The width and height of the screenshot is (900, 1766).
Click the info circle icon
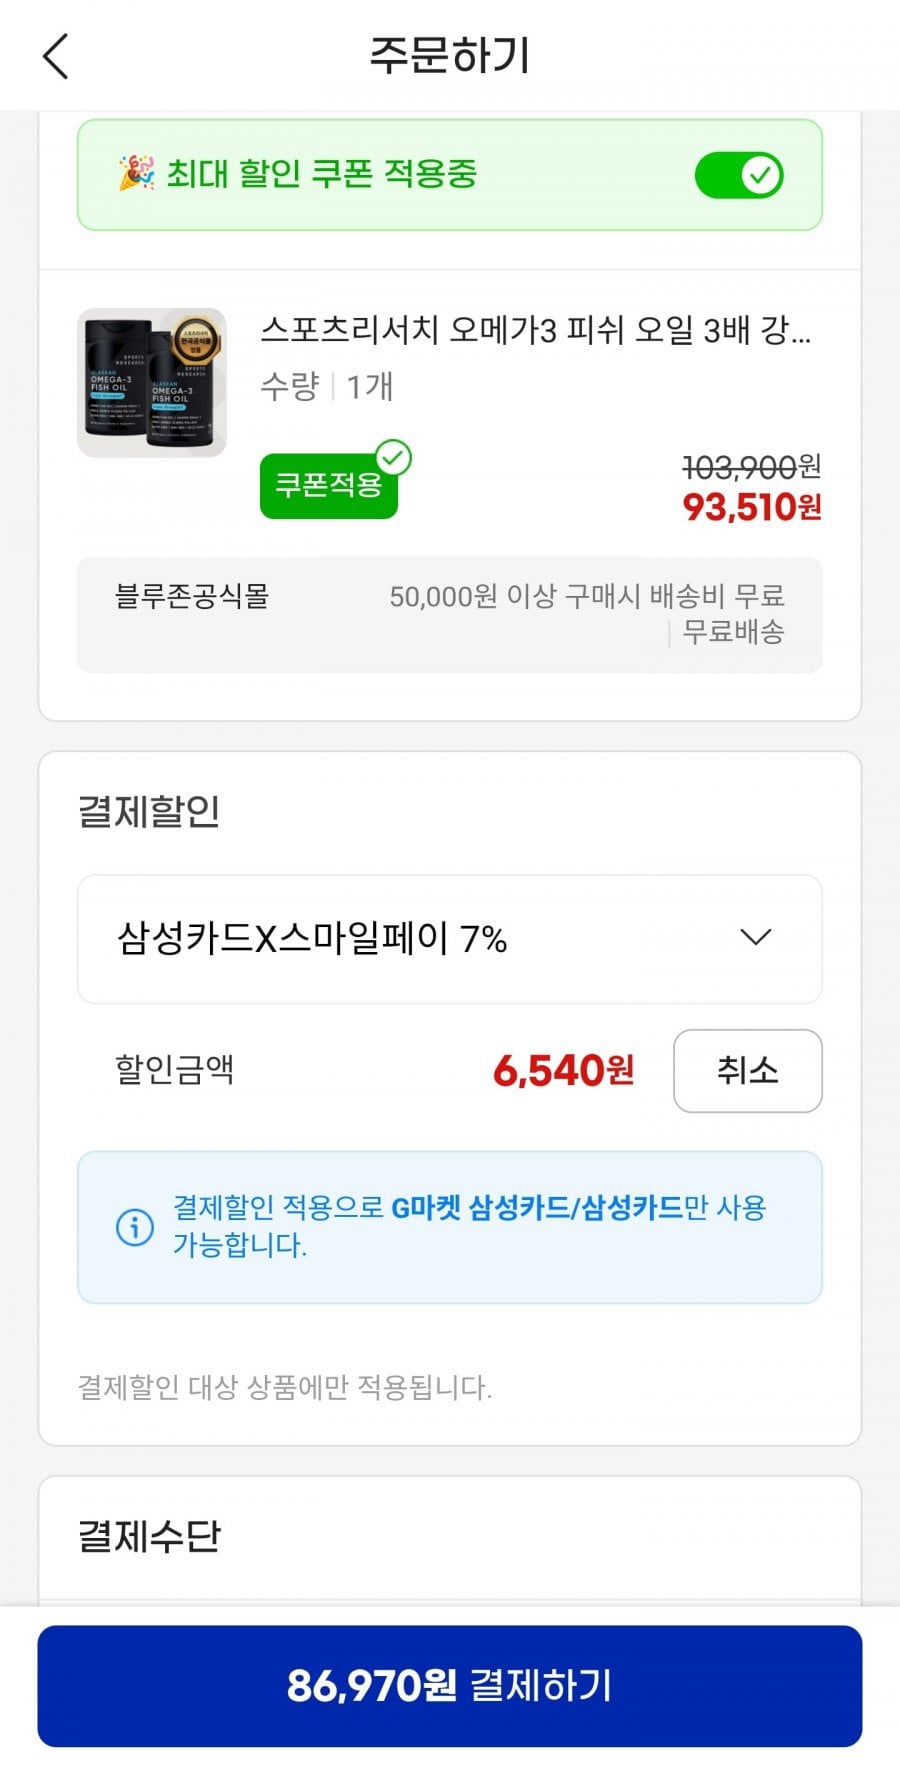point(135,1227)
